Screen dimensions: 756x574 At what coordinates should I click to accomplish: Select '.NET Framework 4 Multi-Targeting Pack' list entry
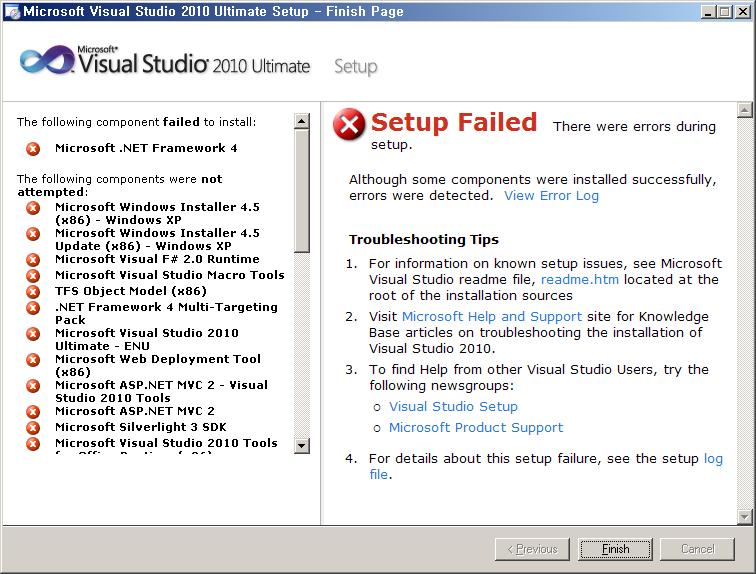[166, 313]
